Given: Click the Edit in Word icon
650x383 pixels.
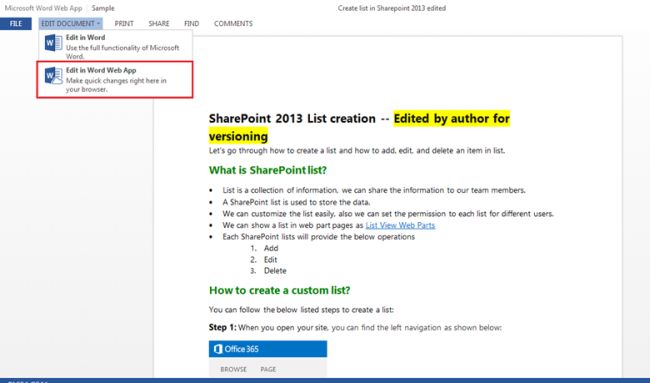Looking at the screenshot, I should click(53, 43).
